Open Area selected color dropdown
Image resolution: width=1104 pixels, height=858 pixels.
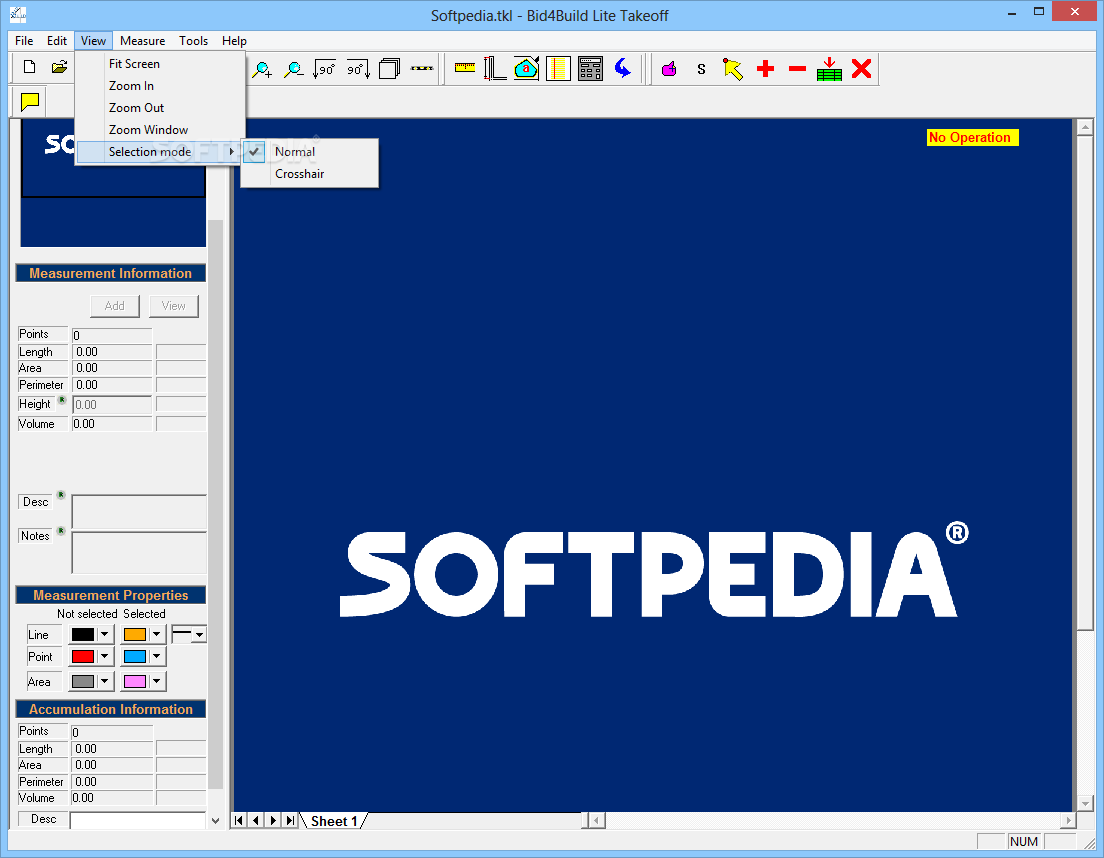(156, 681)
